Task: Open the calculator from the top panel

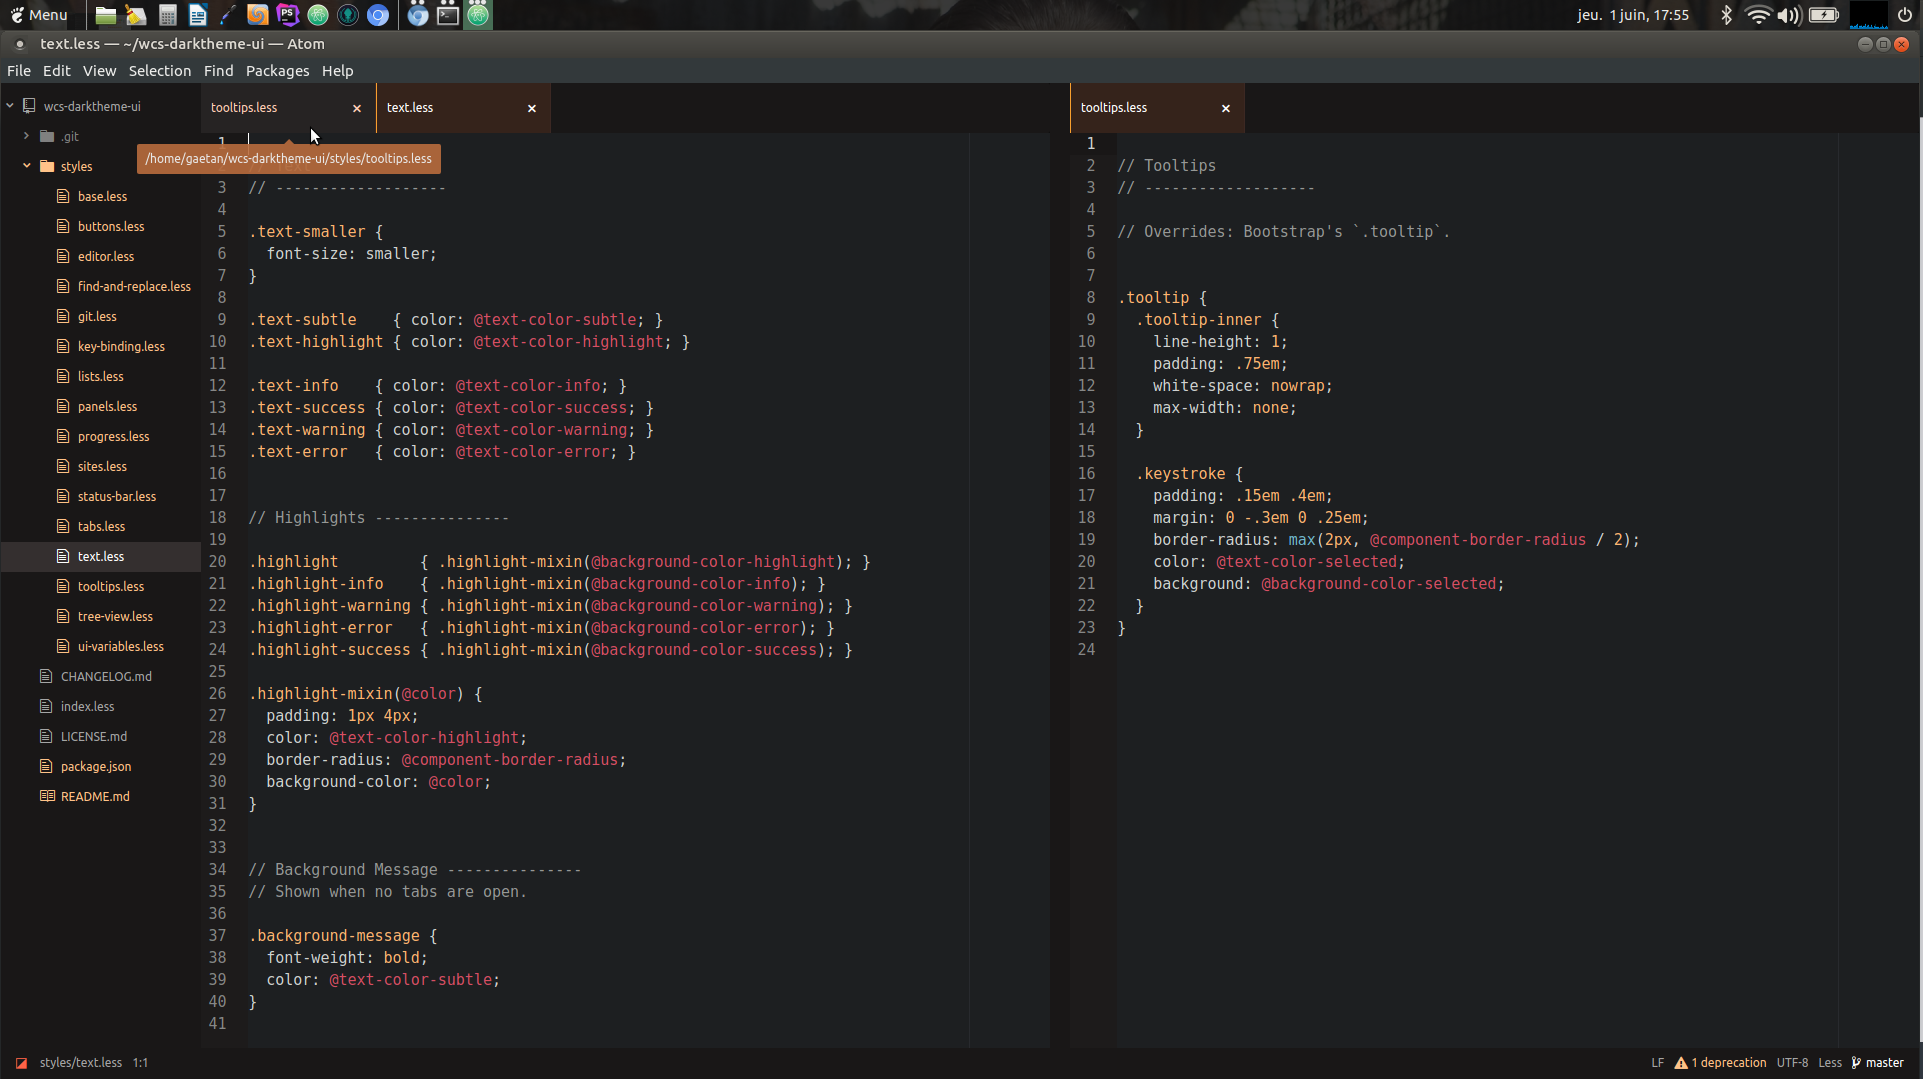Action: [167, 15]
